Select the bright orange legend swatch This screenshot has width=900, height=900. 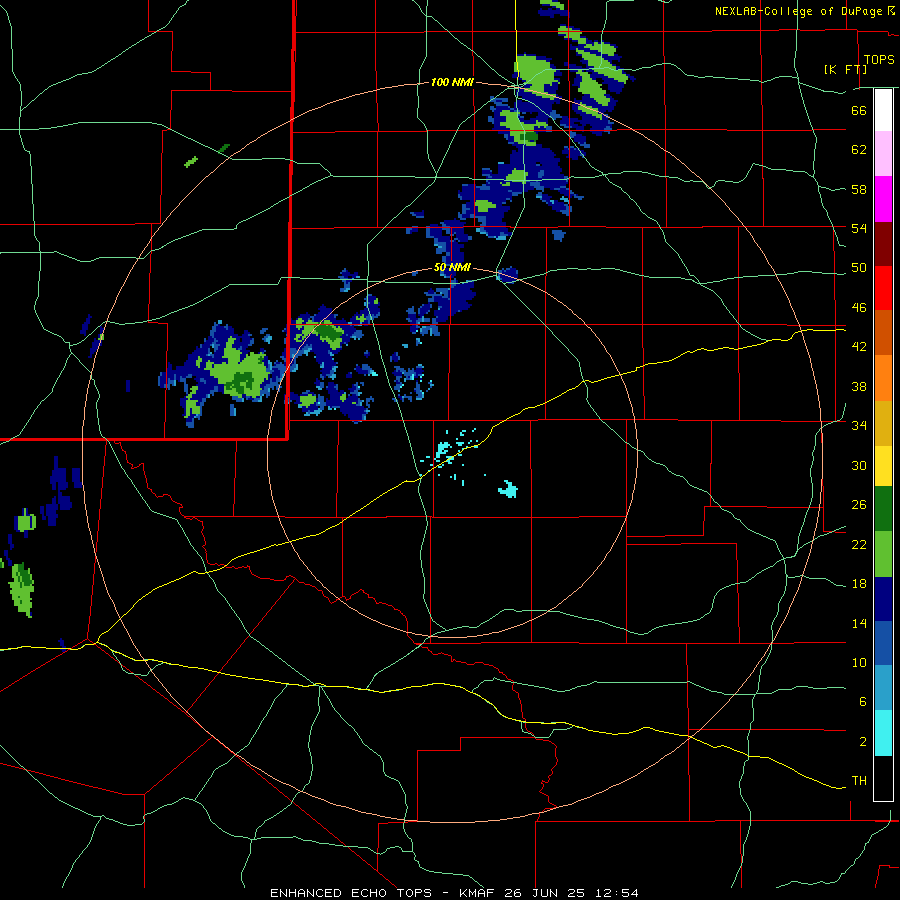click(x=883, y=378)
